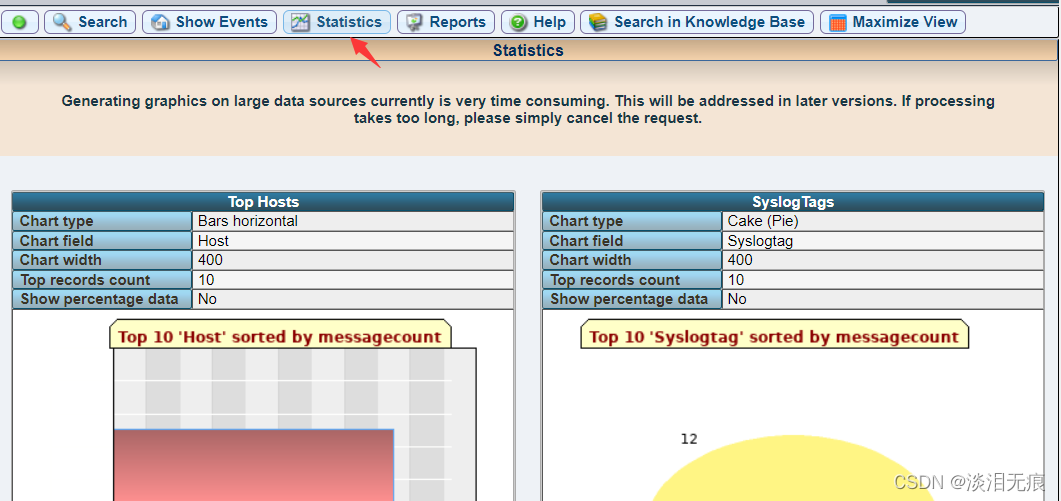The height and width of the screenshot is (501, 1061).
Task: Click 'Chart type' label in Top Hosts
Action: click(57, 221)
